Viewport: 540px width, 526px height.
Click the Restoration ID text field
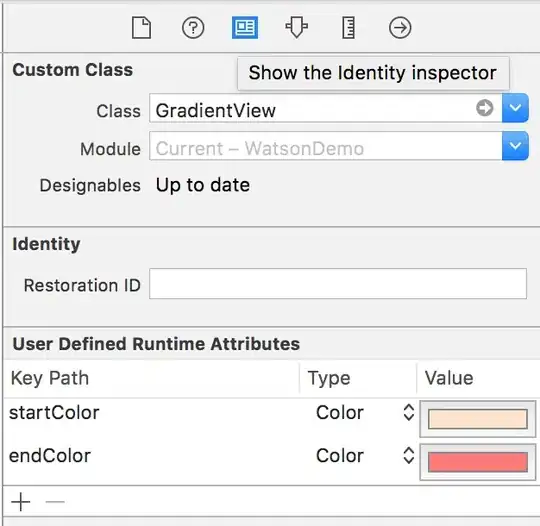(338, 284)
